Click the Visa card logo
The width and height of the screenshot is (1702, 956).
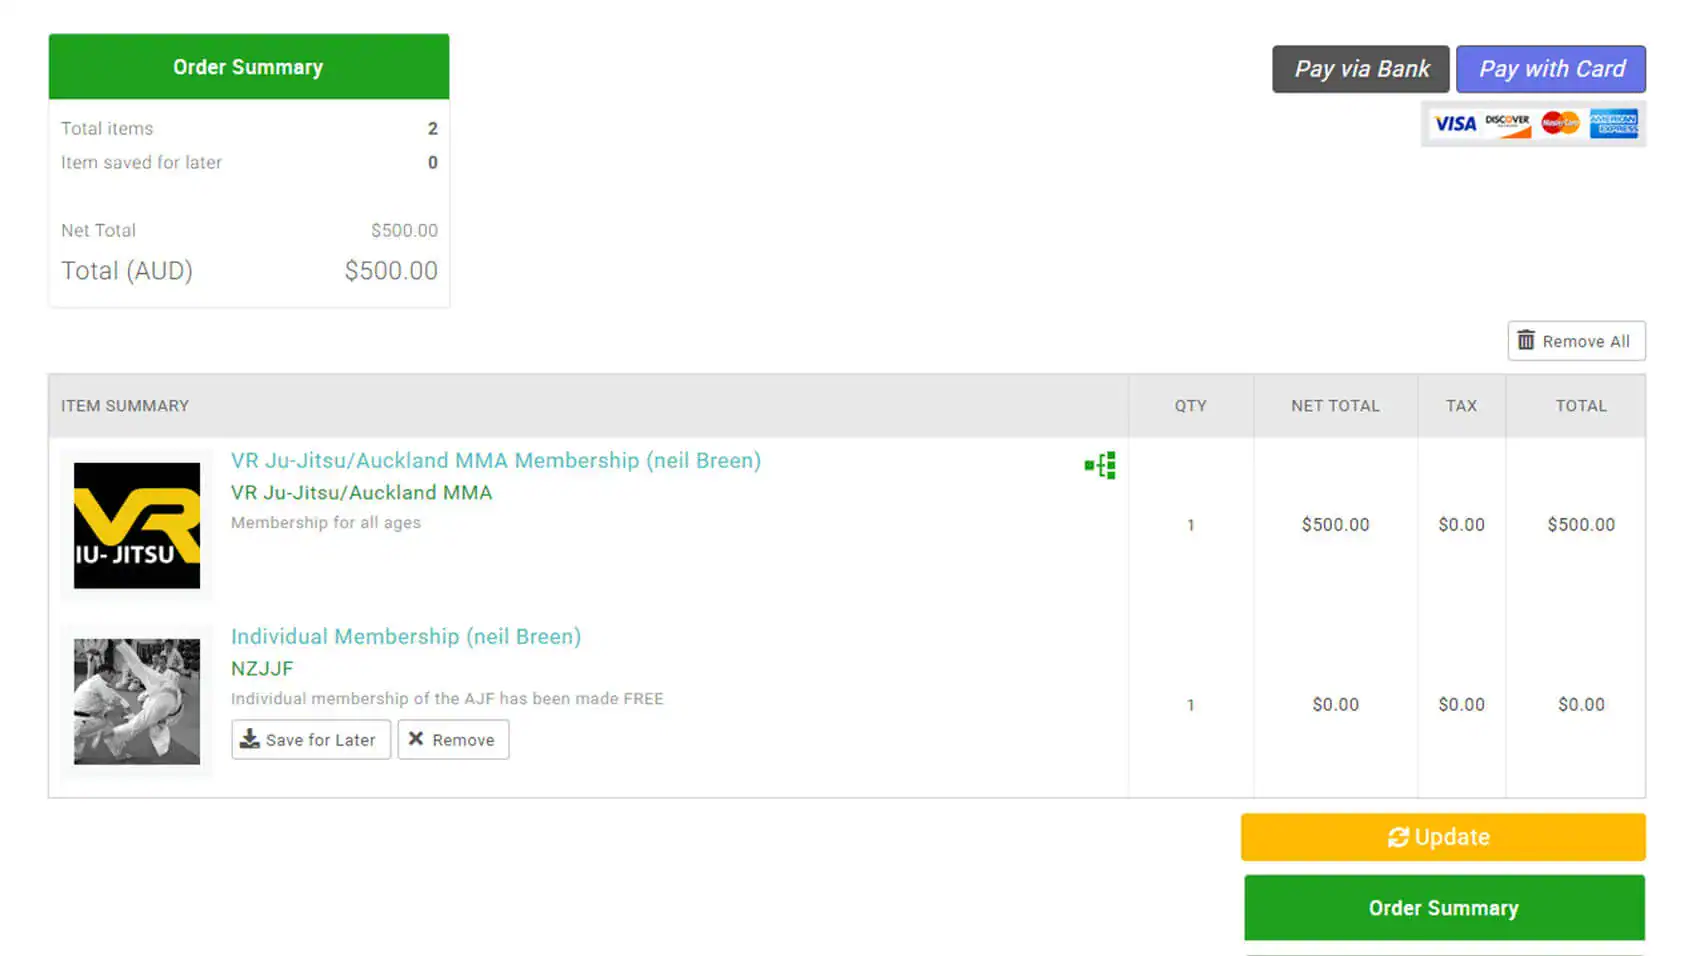(x=1455, y=124)
